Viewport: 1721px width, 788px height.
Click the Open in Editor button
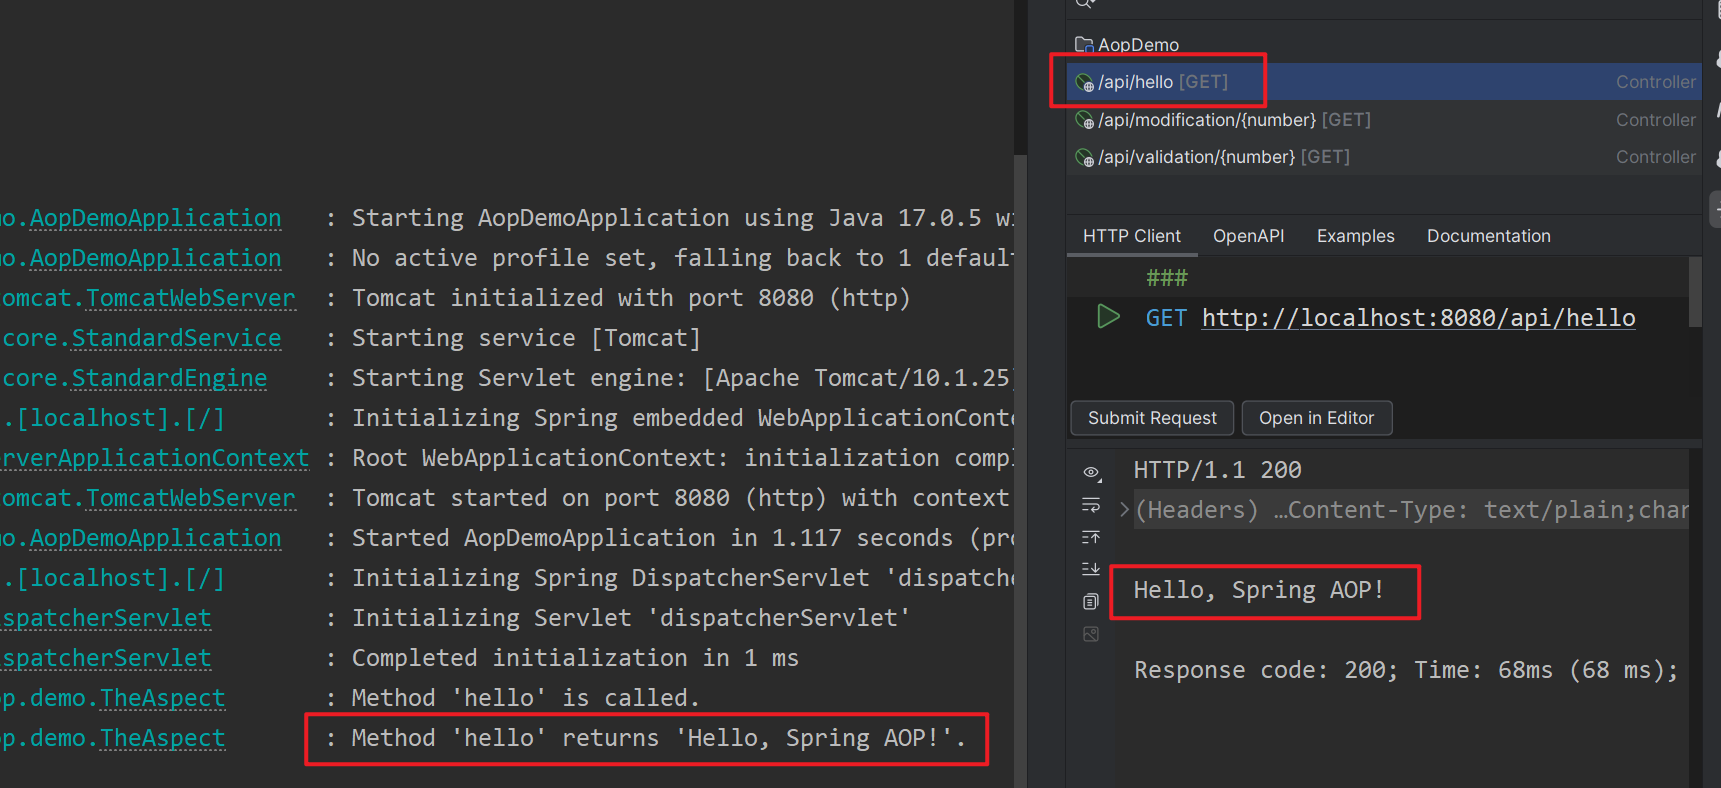1316,418
